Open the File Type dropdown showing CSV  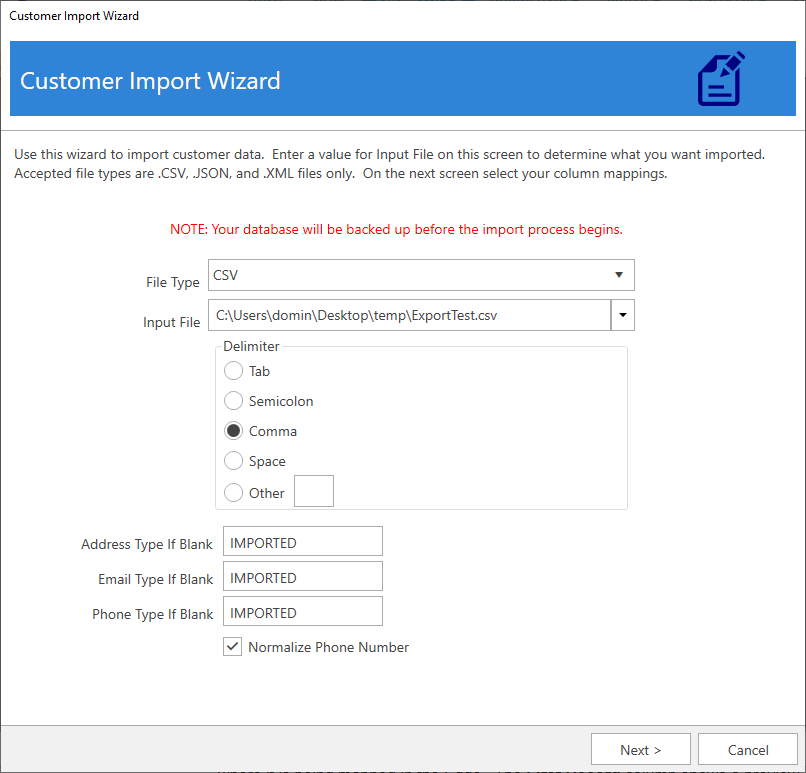[x=421, y=275]
